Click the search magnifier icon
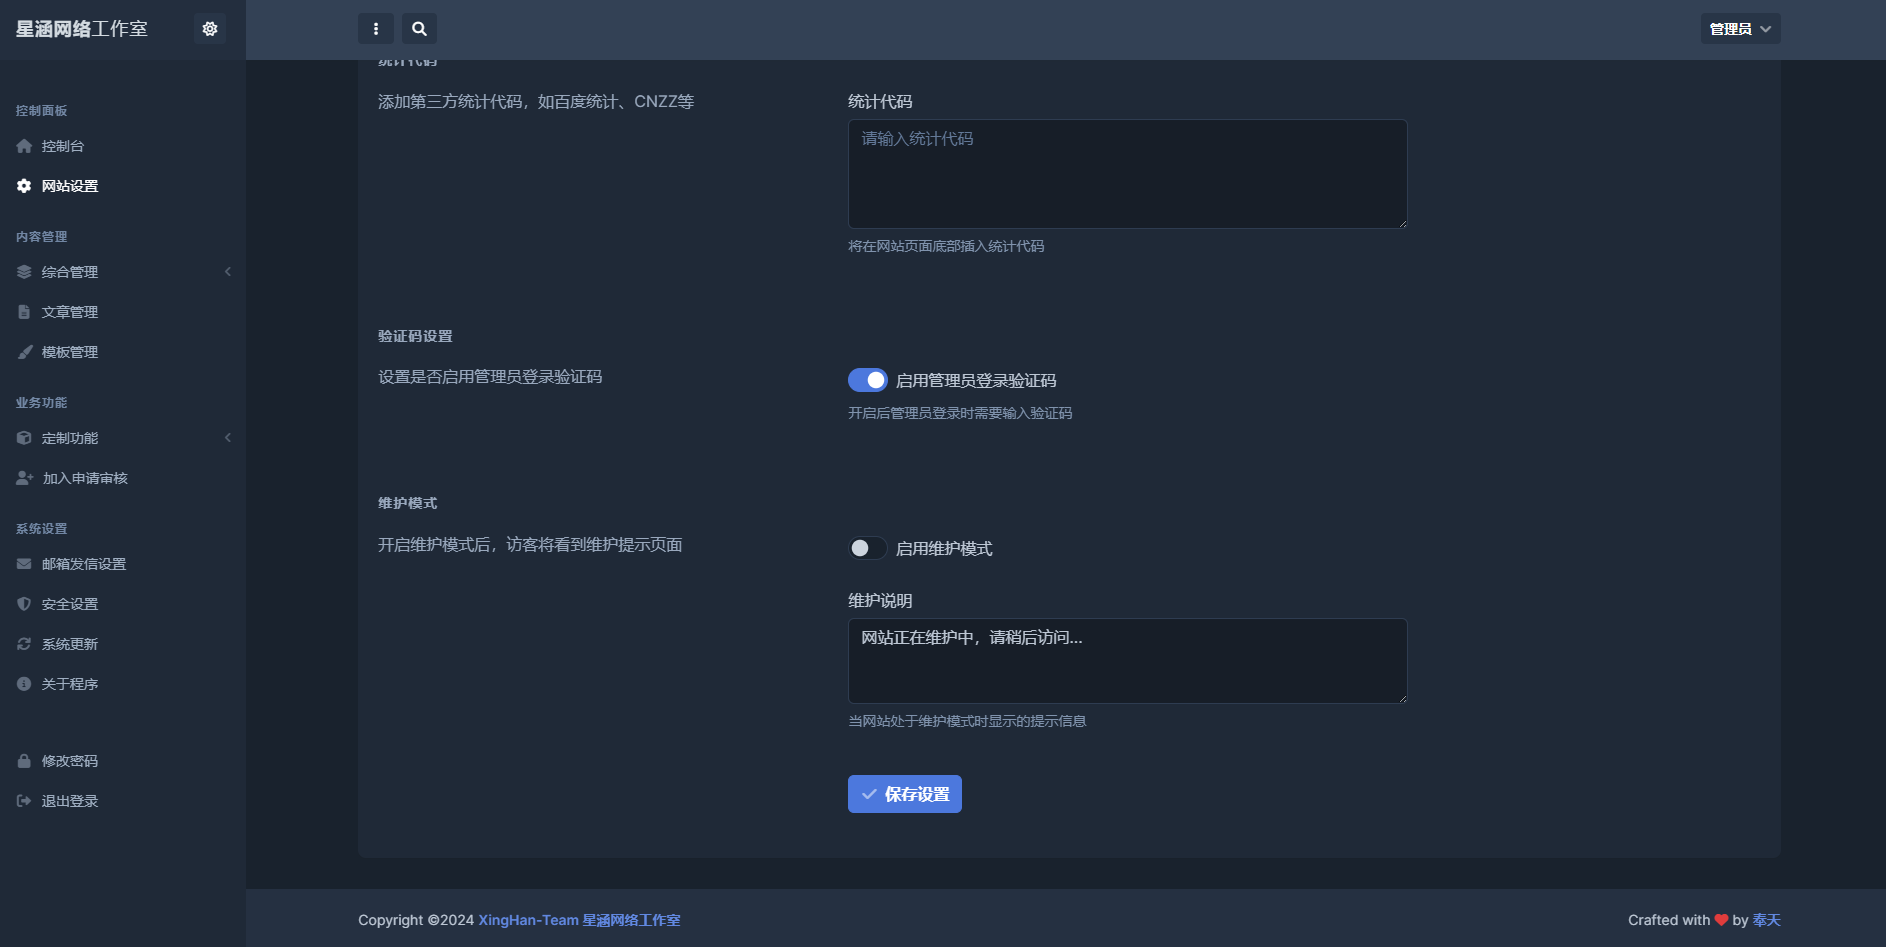The height and width of the screenshot is (947, 1886). click(x=420, y=29)
